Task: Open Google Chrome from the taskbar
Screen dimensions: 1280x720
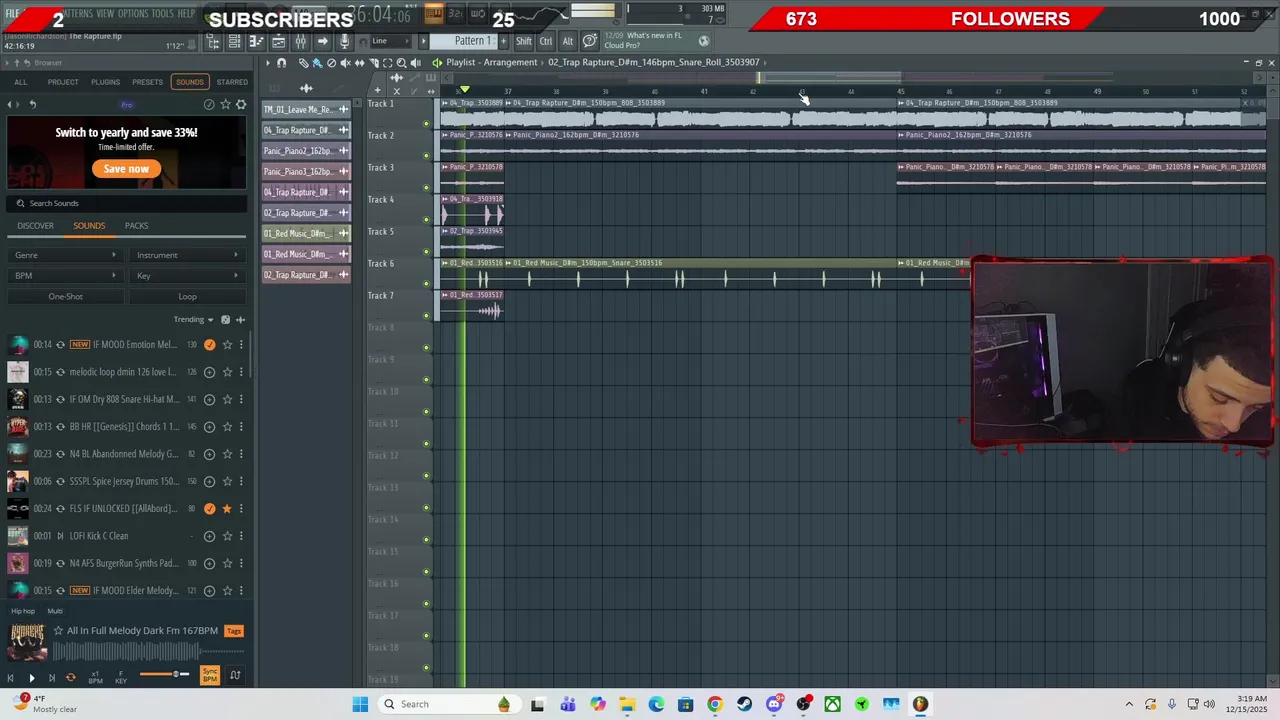Action: pos(714,704)
